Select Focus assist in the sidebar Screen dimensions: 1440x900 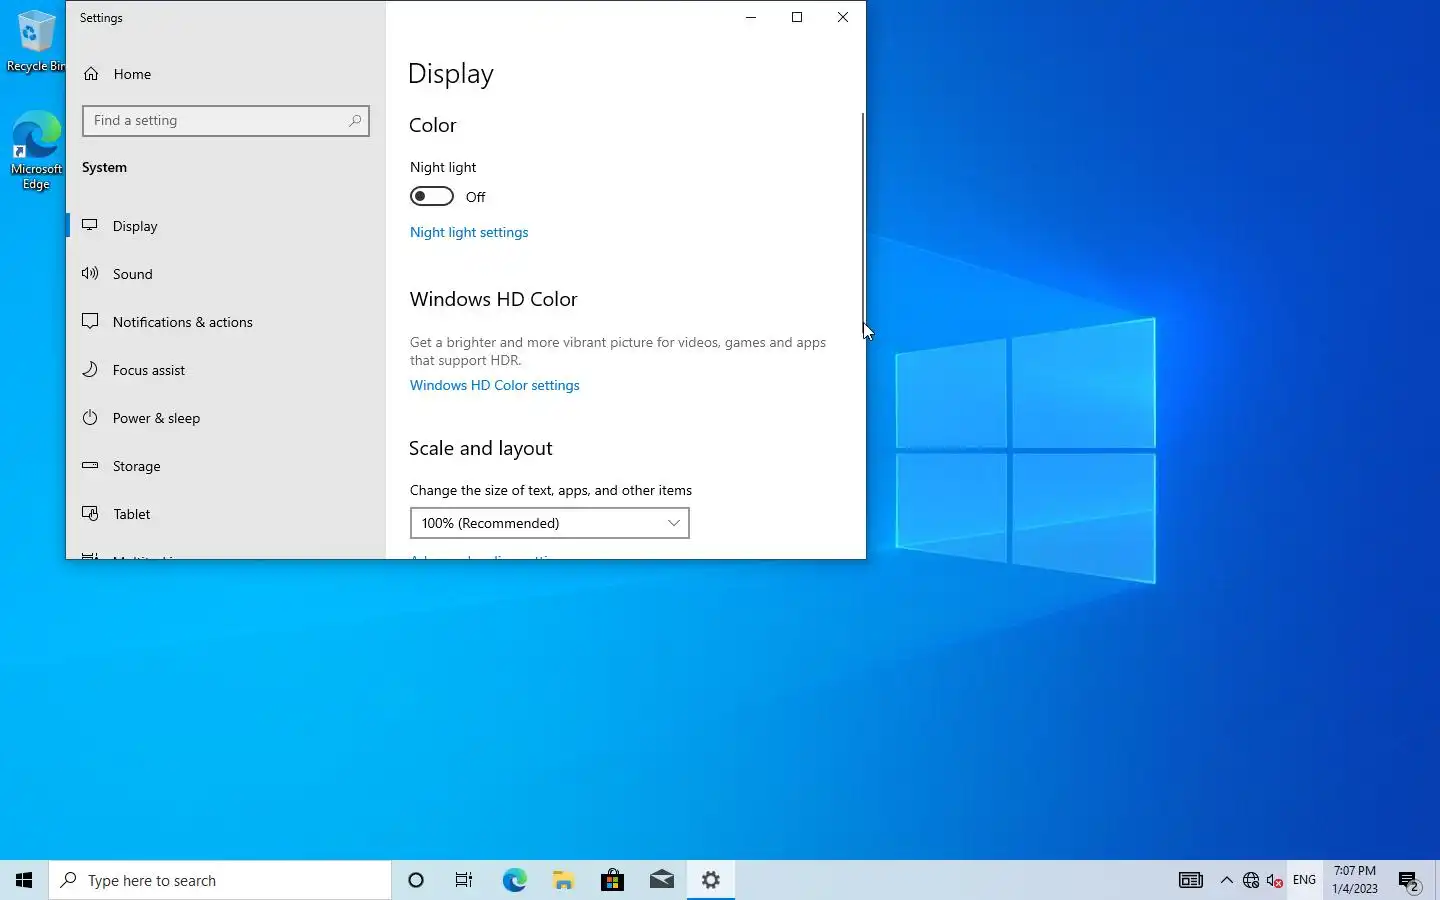226,370
